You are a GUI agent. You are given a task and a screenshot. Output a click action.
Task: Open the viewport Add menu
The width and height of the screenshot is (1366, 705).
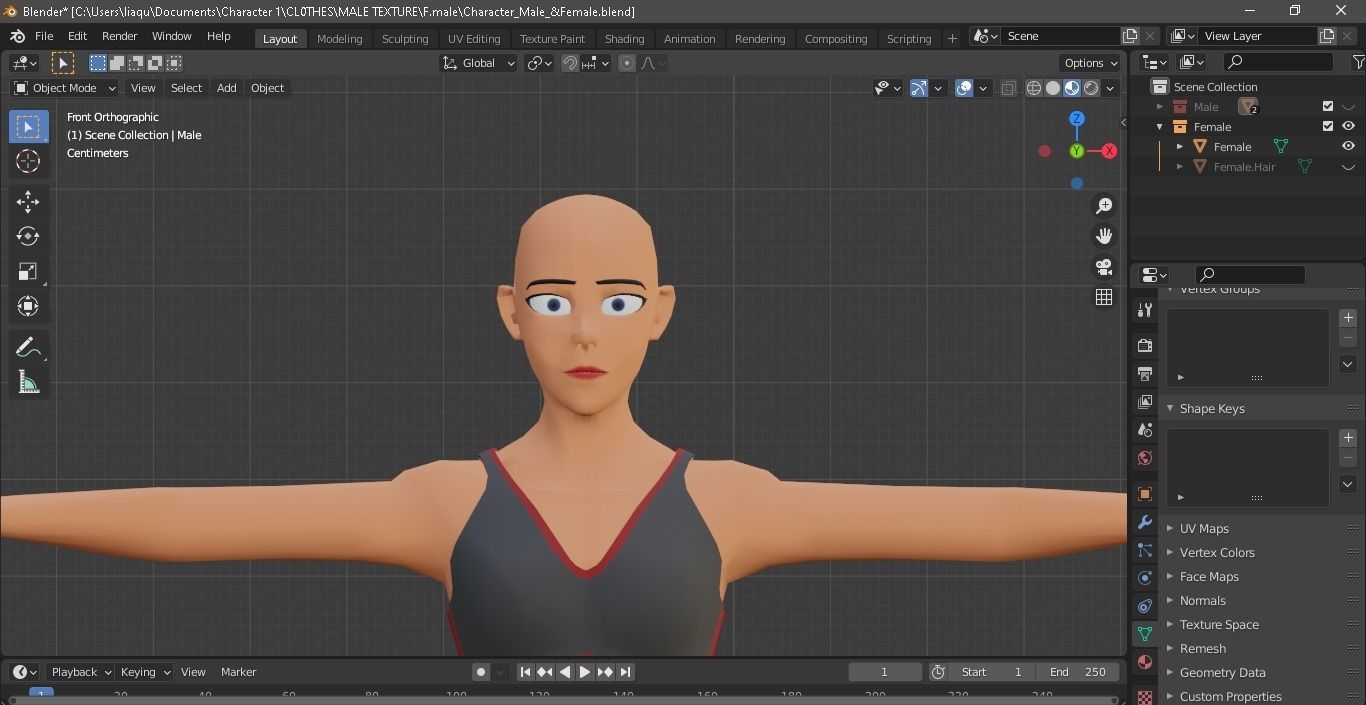coord(227,88)
